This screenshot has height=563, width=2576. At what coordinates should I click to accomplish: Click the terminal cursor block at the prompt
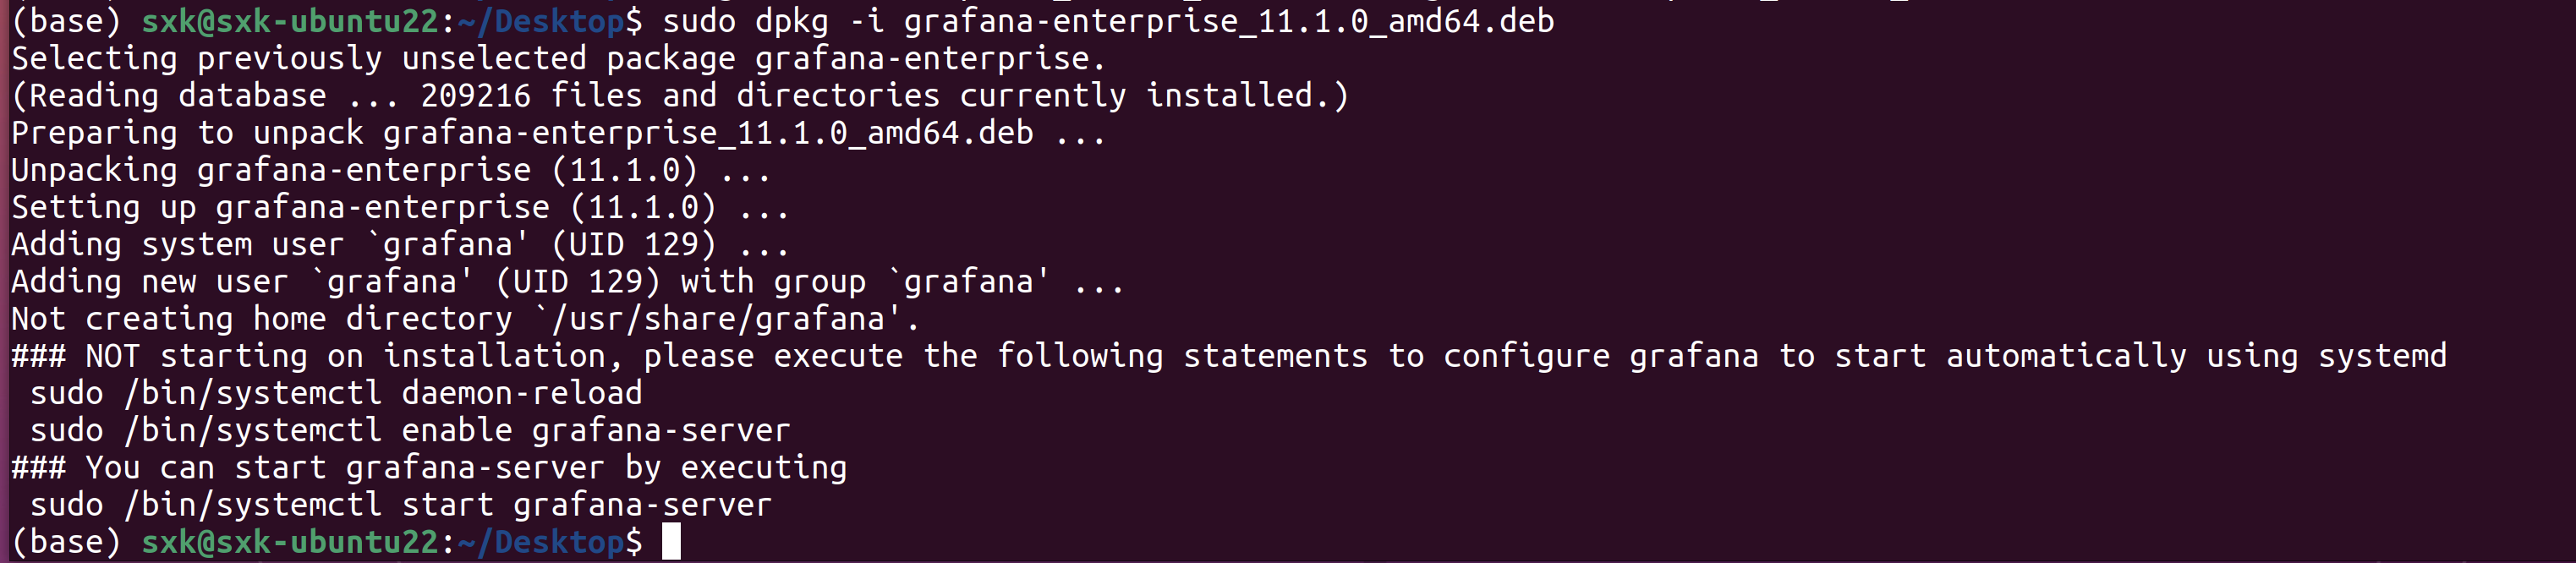[x=671, y=541]
